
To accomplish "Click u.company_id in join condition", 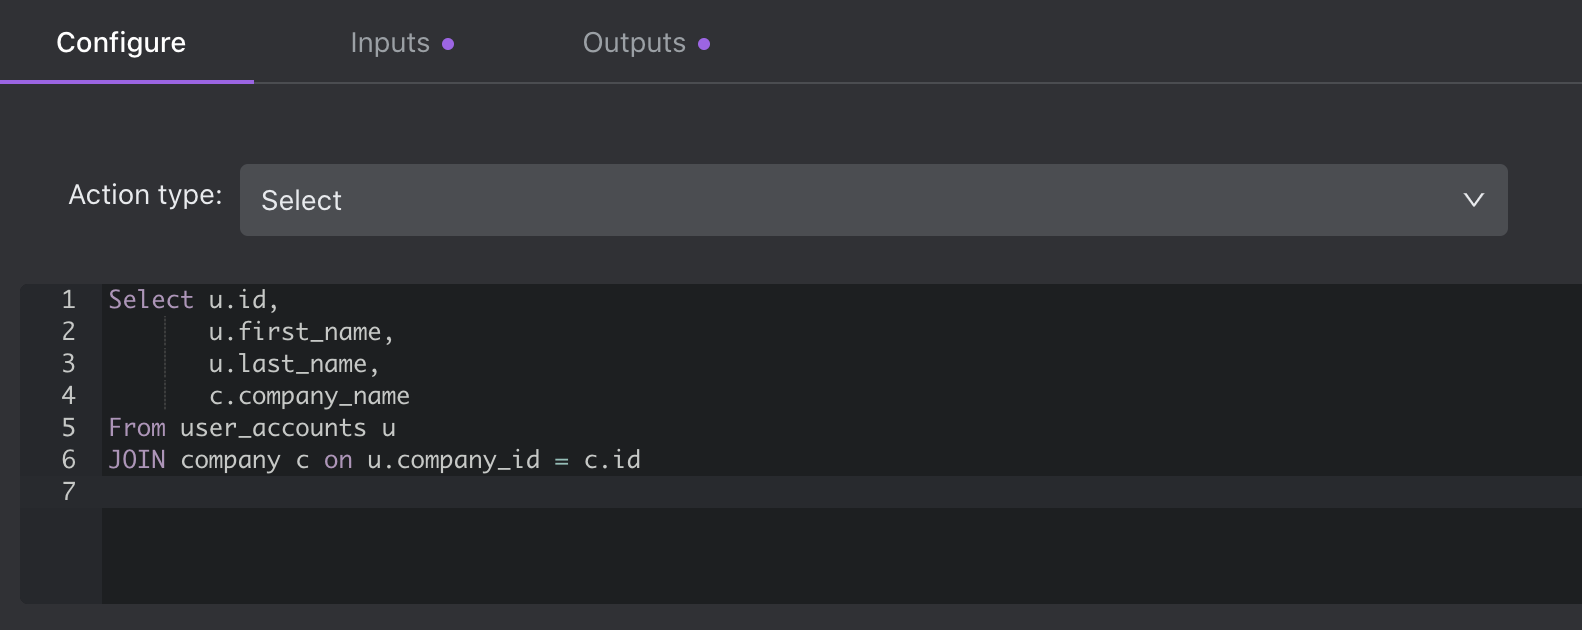I will coord(453,460).
